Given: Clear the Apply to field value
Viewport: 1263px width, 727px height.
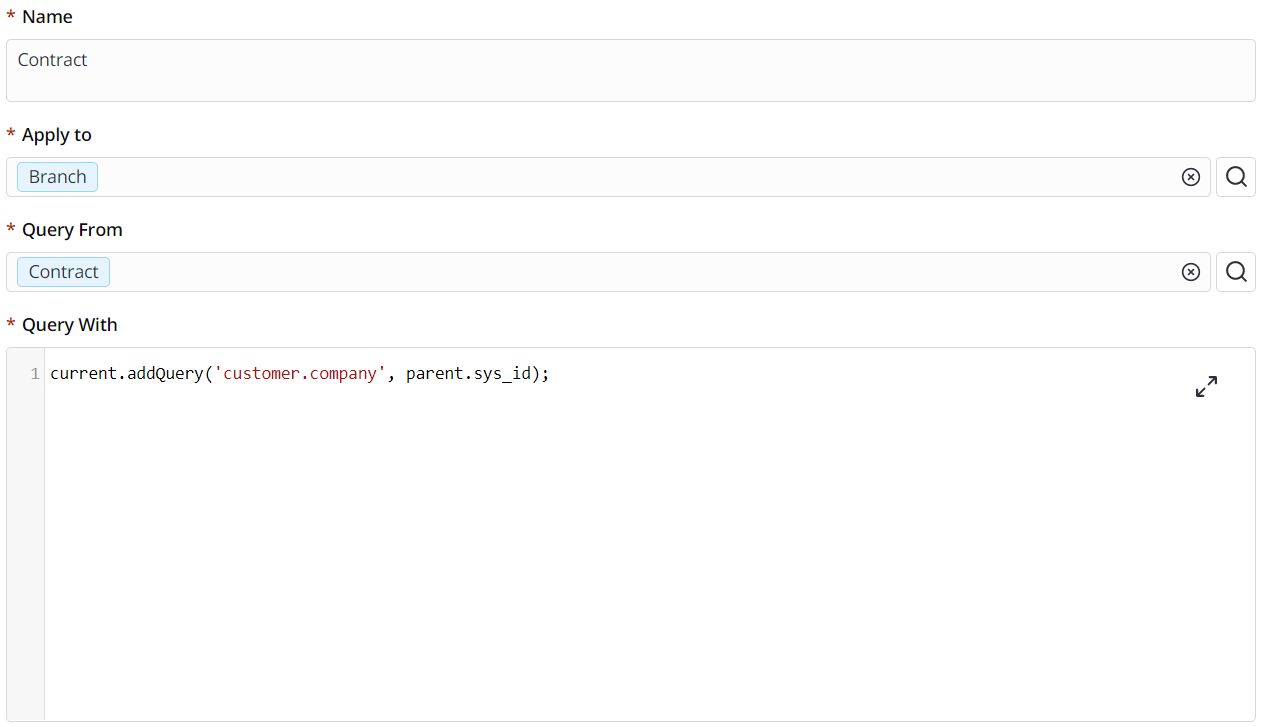Looking at the screenshot, I should [x=1190, y=177].
